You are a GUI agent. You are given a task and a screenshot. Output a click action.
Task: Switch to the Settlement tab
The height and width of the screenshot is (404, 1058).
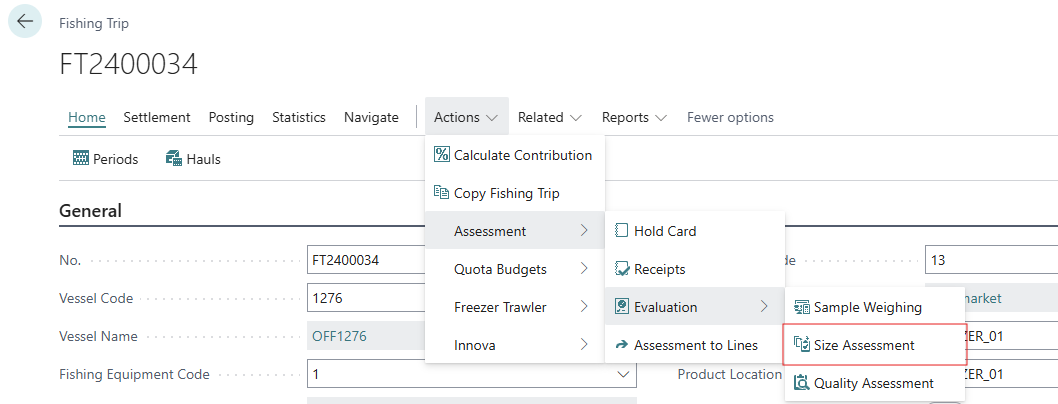pyautogui.click(x=157, y=117)
